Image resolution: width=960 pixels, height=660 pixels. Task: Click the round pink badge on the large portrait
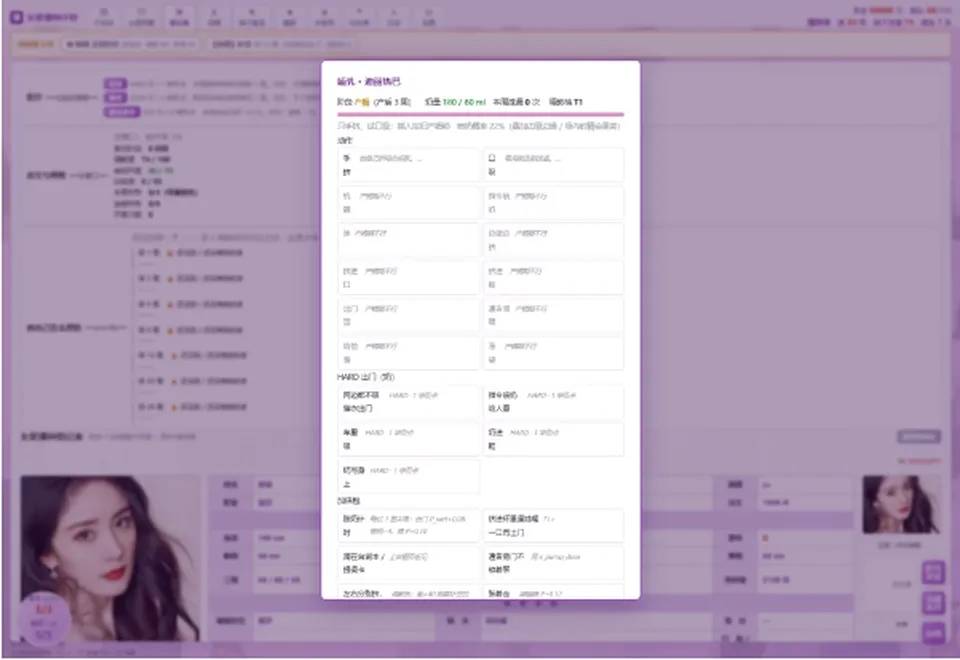(44, 620)
